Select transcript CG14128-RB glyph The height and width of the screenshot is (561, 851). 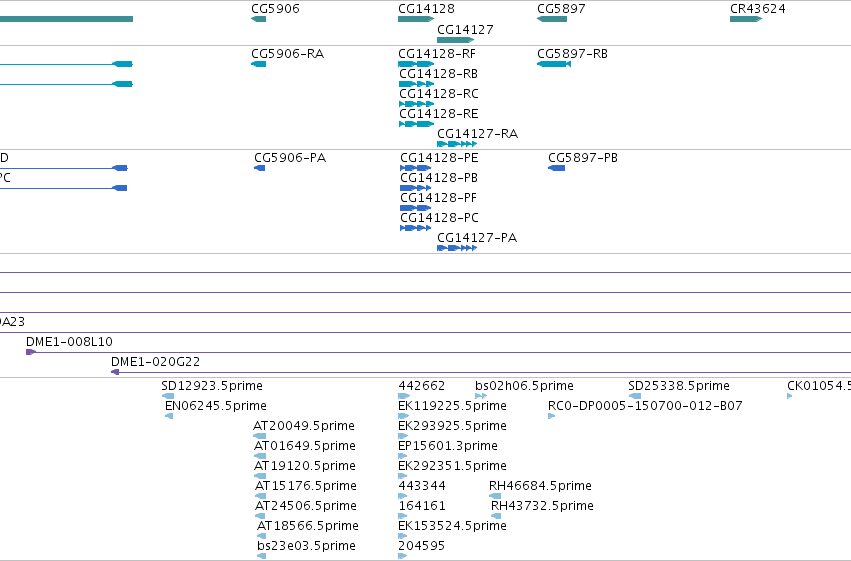click(416, 84)
